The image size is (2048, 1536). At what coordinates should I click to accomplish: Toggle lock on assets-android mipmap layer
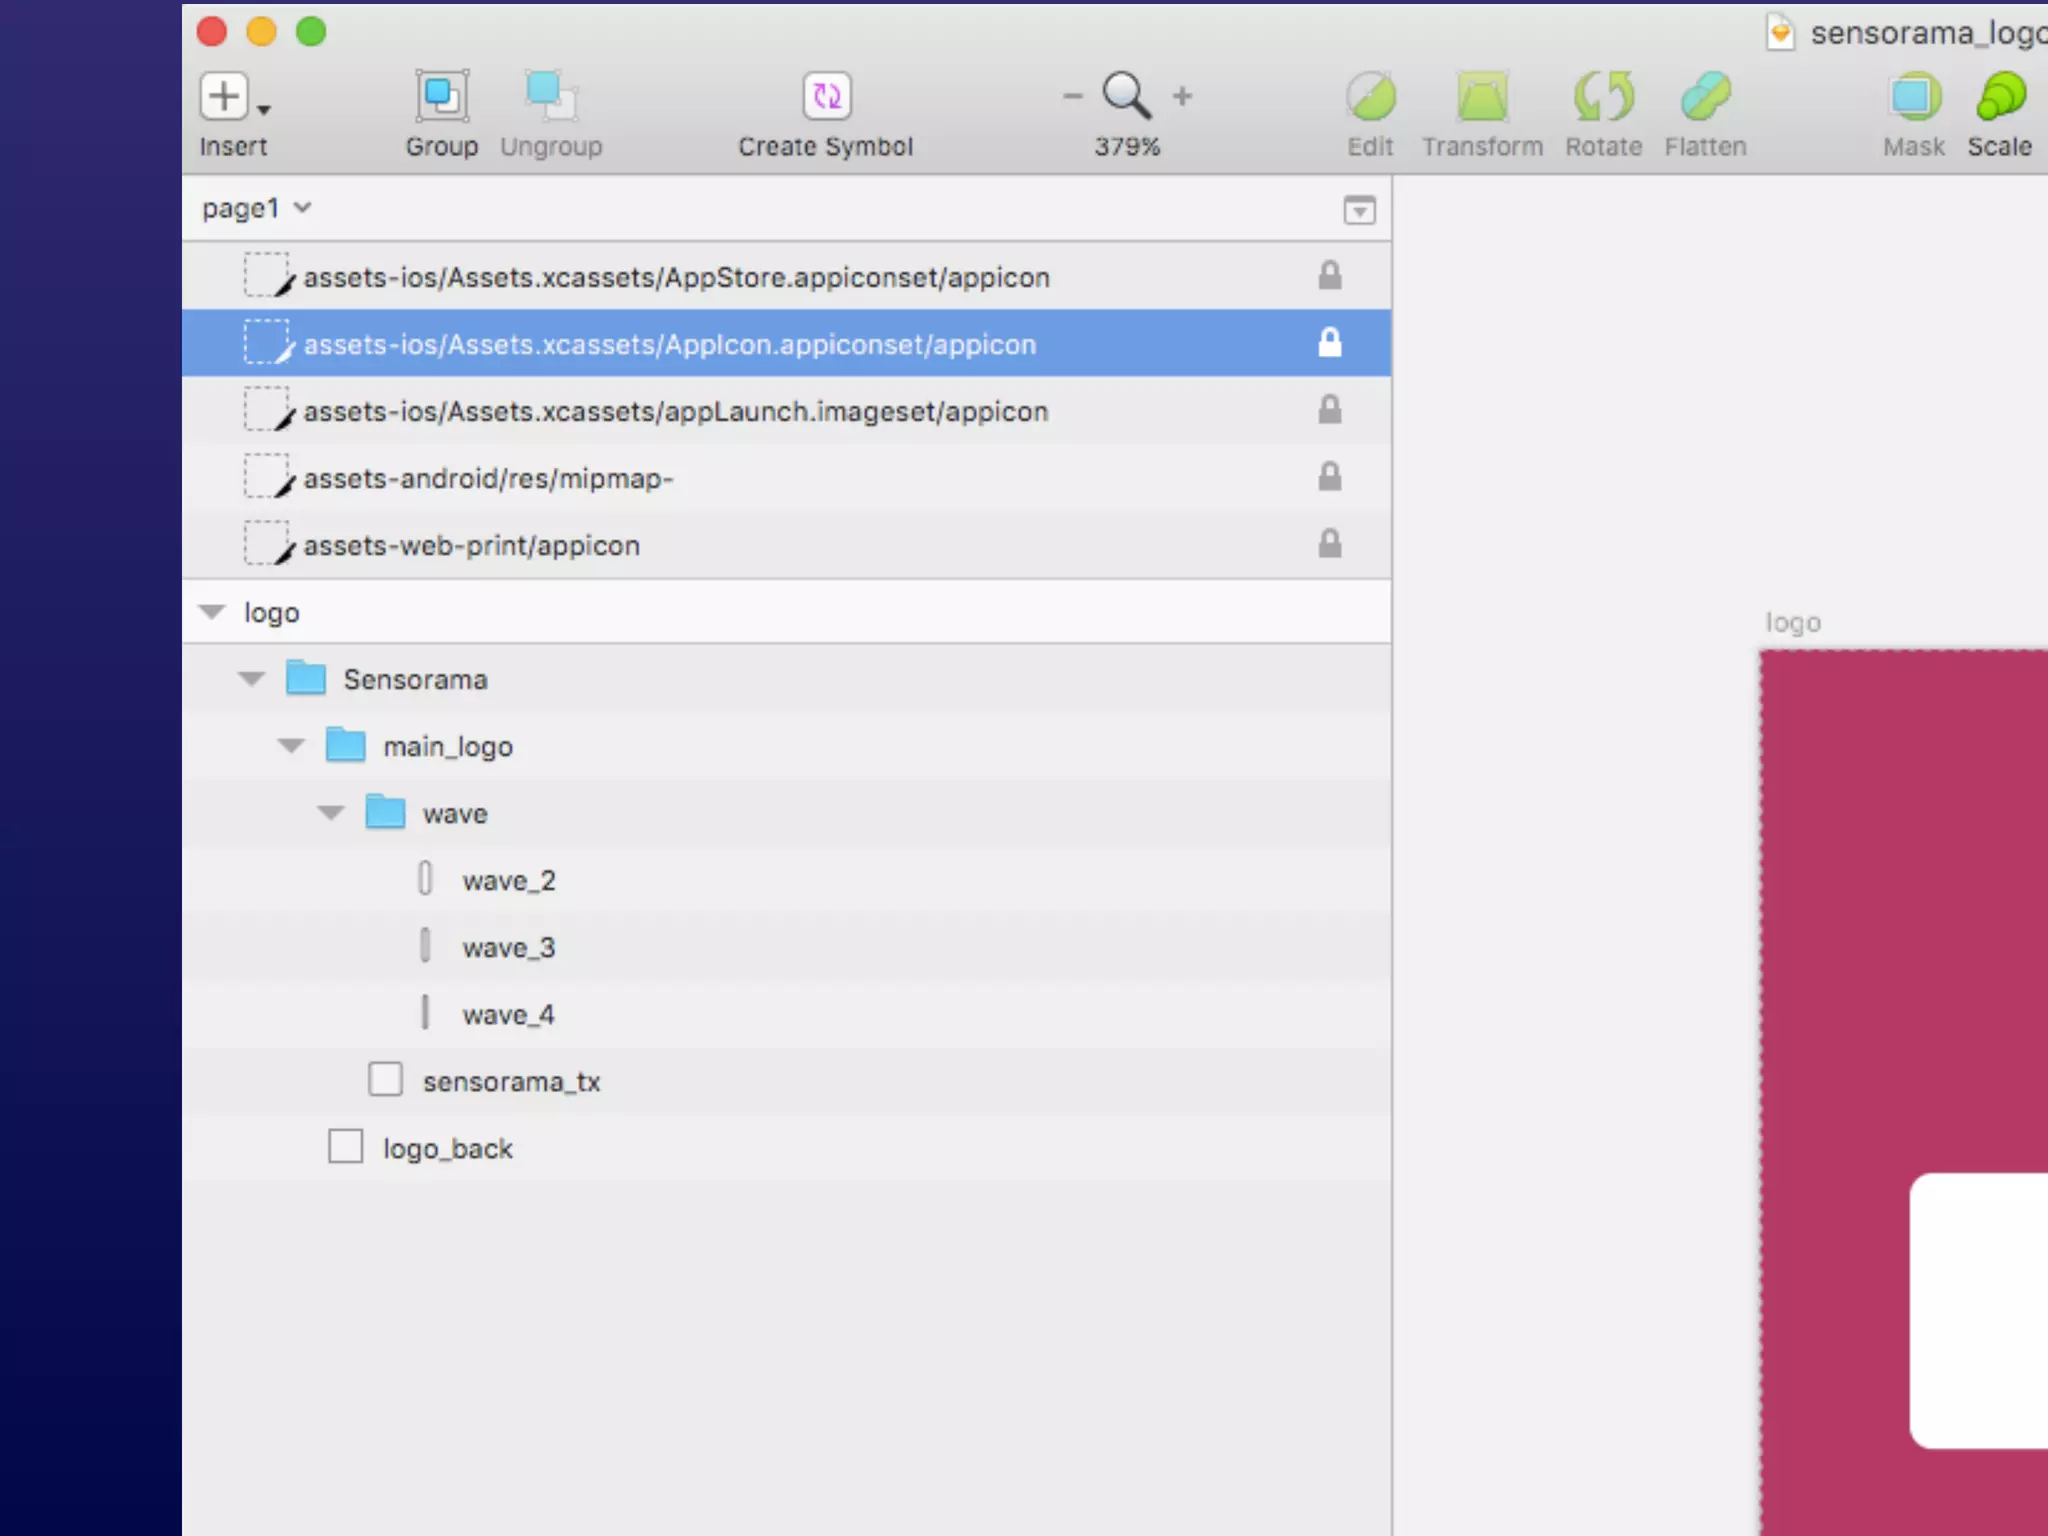pos(1329,477)
